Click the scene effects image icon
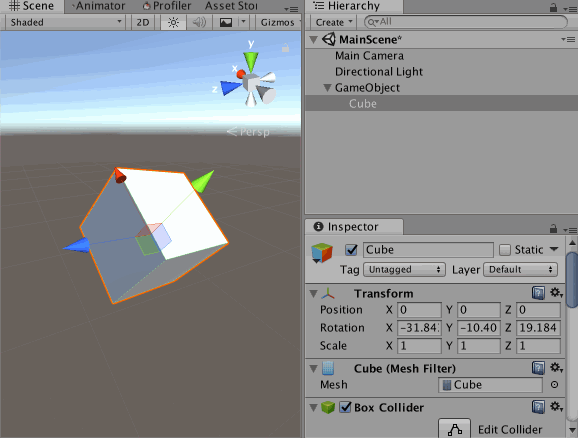Screen dimensions: 578x438 pyautogui.click(x=226, y=22)
